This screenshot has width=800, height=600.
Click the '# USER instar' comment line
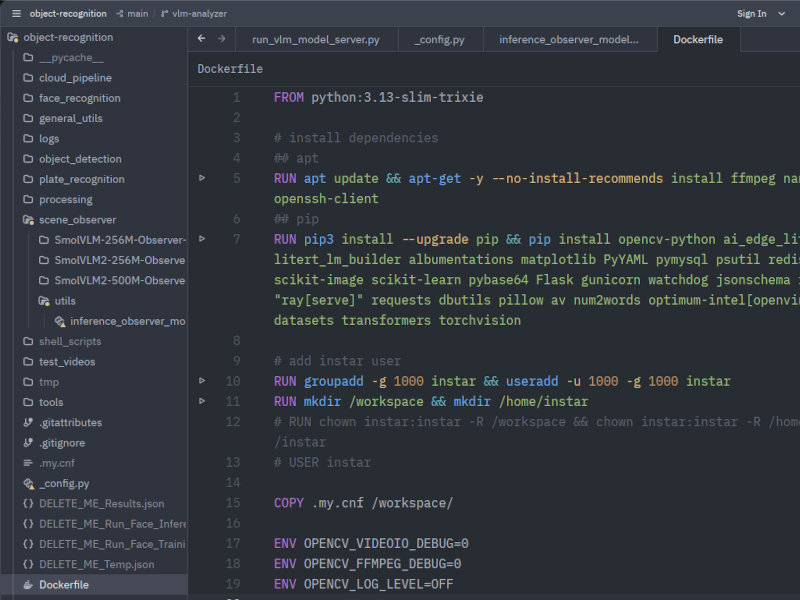click(322, 463)
